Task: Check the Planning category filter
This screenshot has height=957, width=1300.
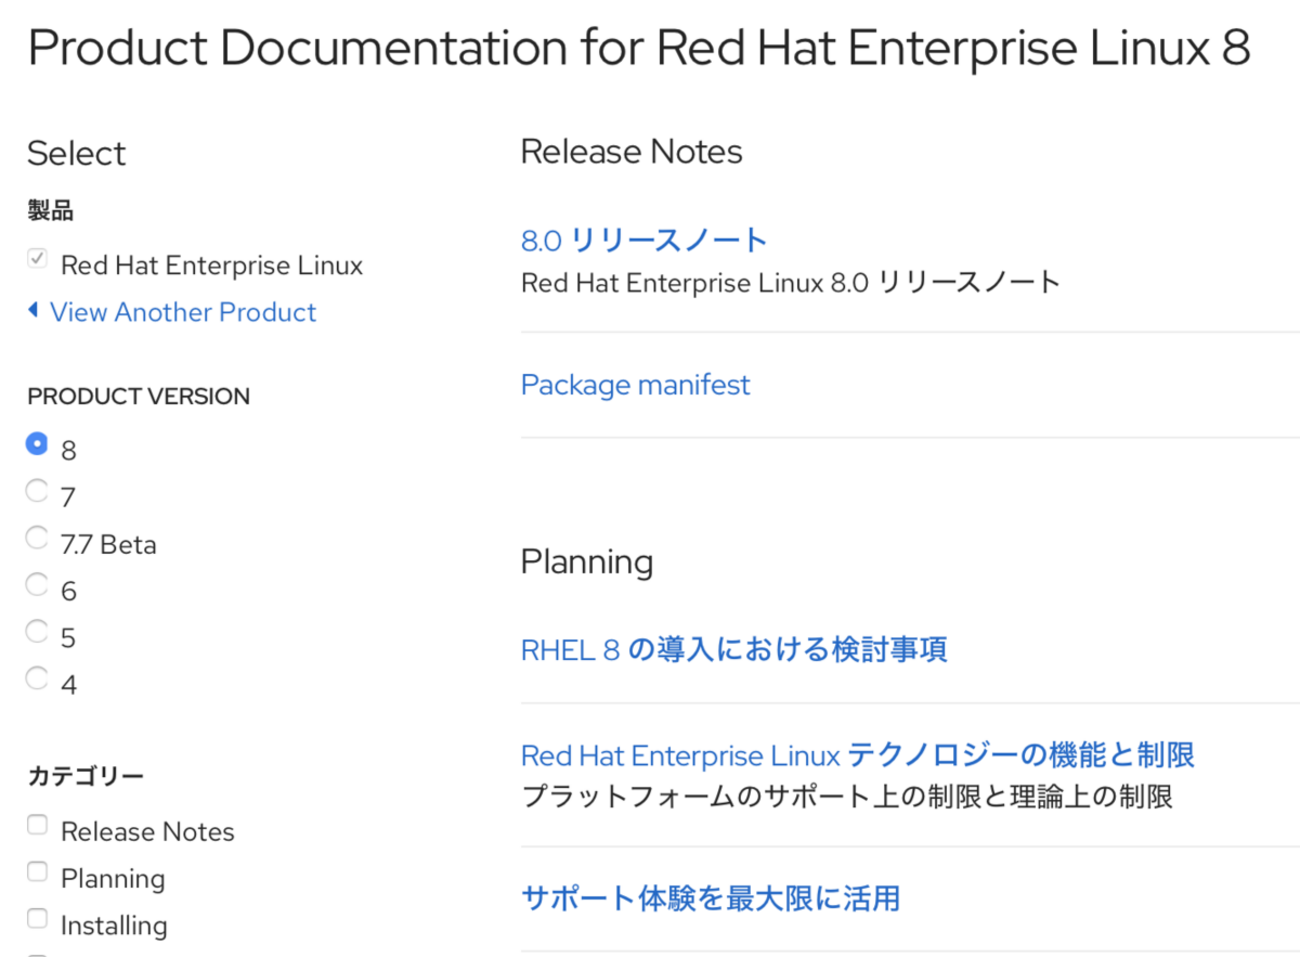Action: pos(37,872)
